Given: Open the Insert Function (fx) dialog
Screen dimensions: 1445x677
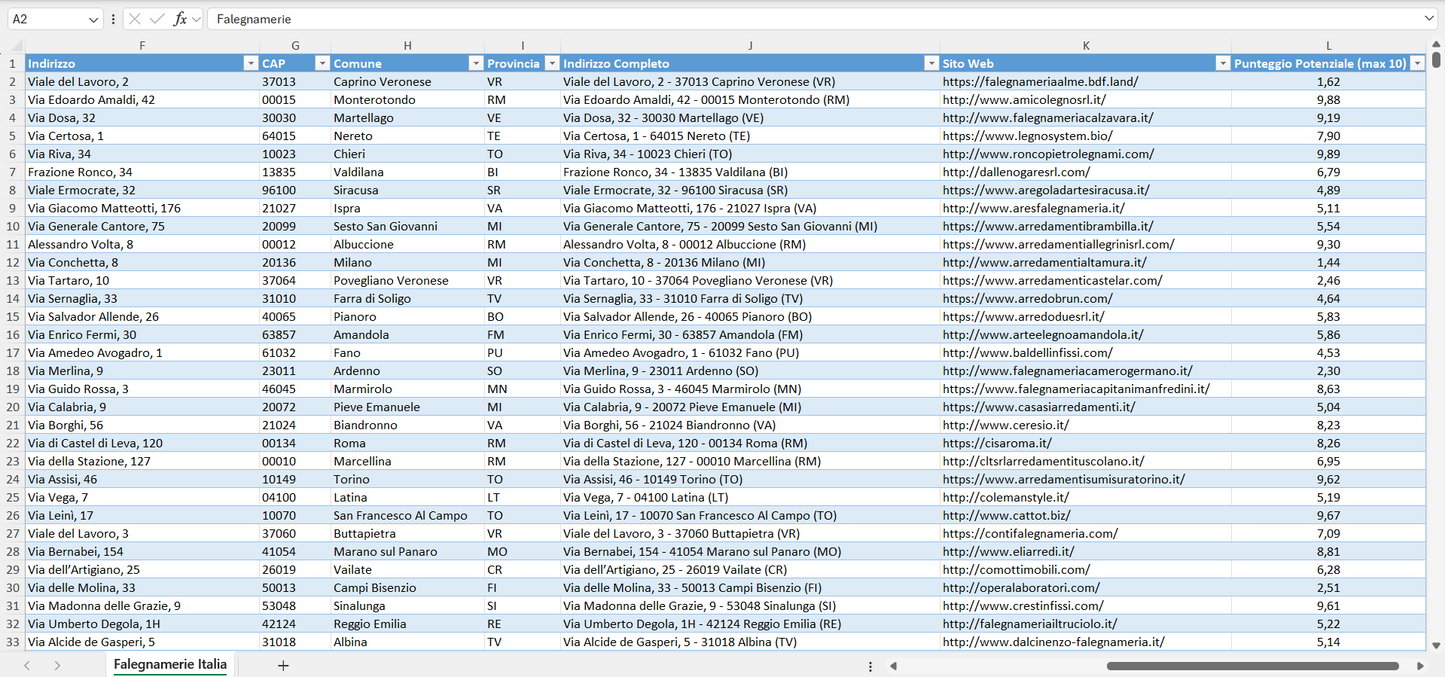Looking at the screenshot, I should 178,18.
